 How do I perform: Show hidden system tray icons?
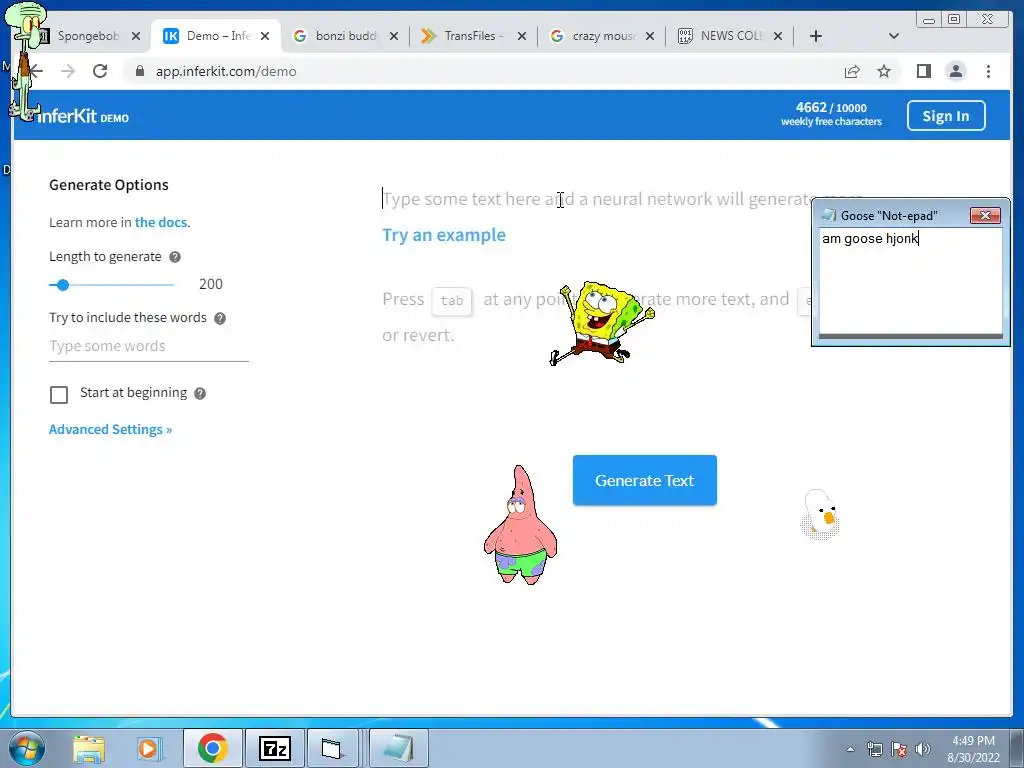[x=850, y=749]
